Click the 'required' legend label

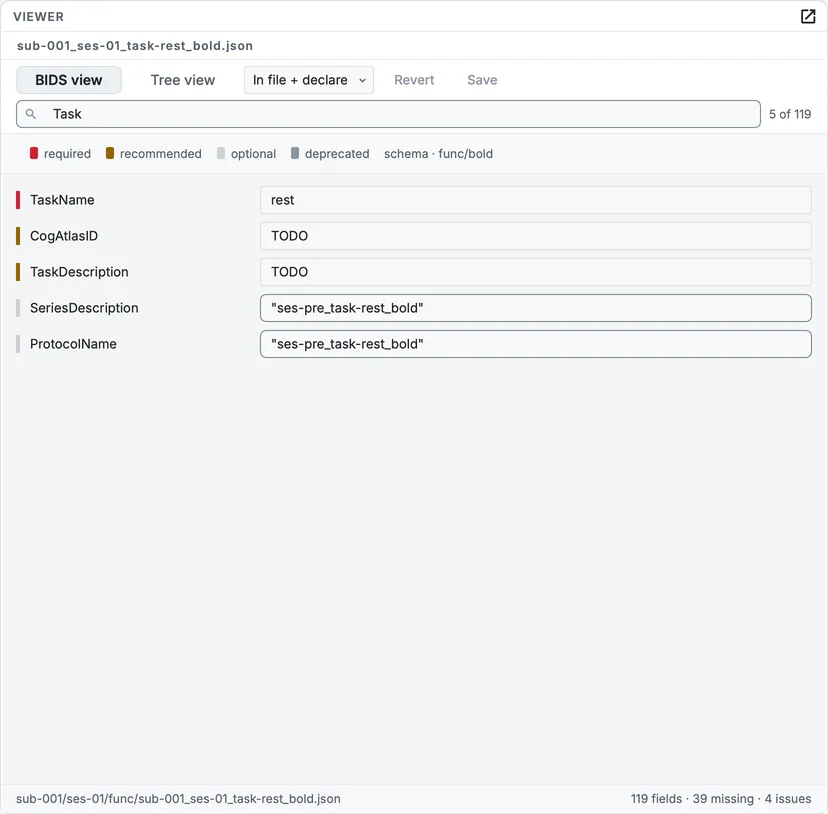[x=67, y=154]
